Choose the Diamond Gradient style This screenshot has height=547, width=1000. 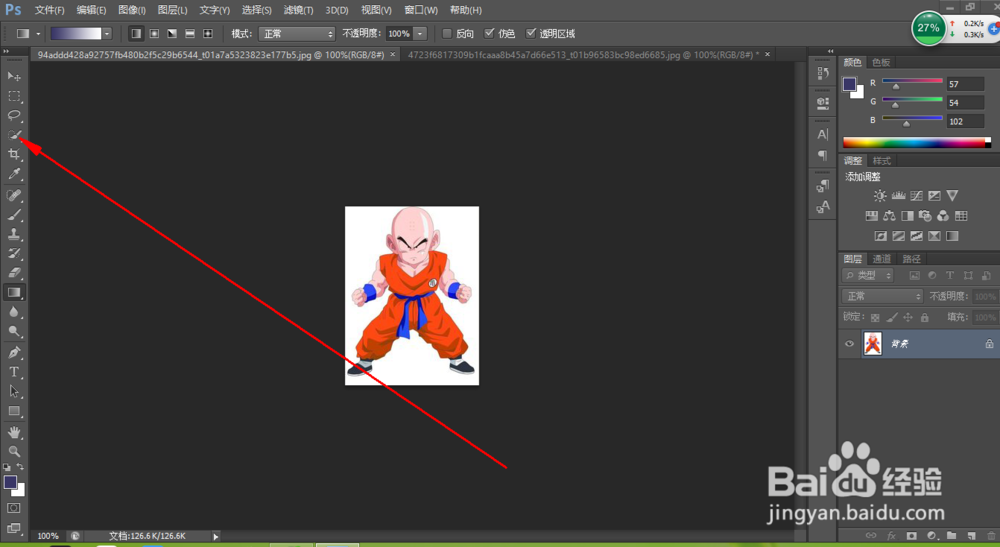pyautogui.click(x=207, y=34)
